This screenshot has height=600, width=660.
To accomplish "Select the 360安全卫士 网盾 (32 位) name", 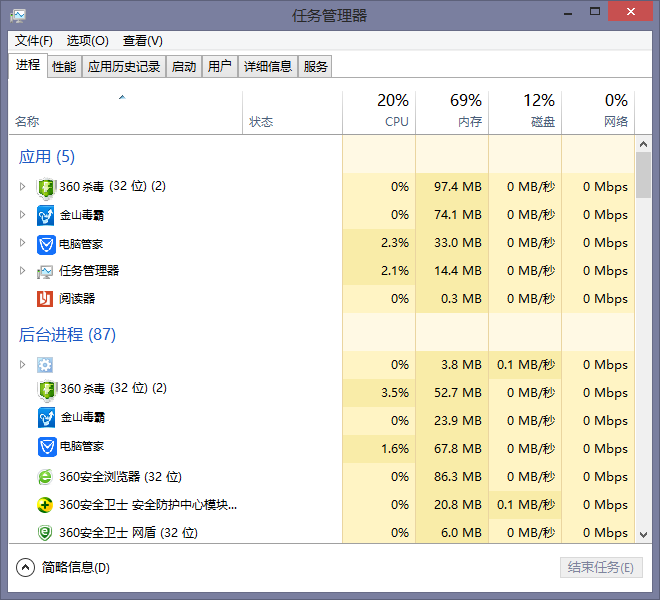I will tap(128, 533).
